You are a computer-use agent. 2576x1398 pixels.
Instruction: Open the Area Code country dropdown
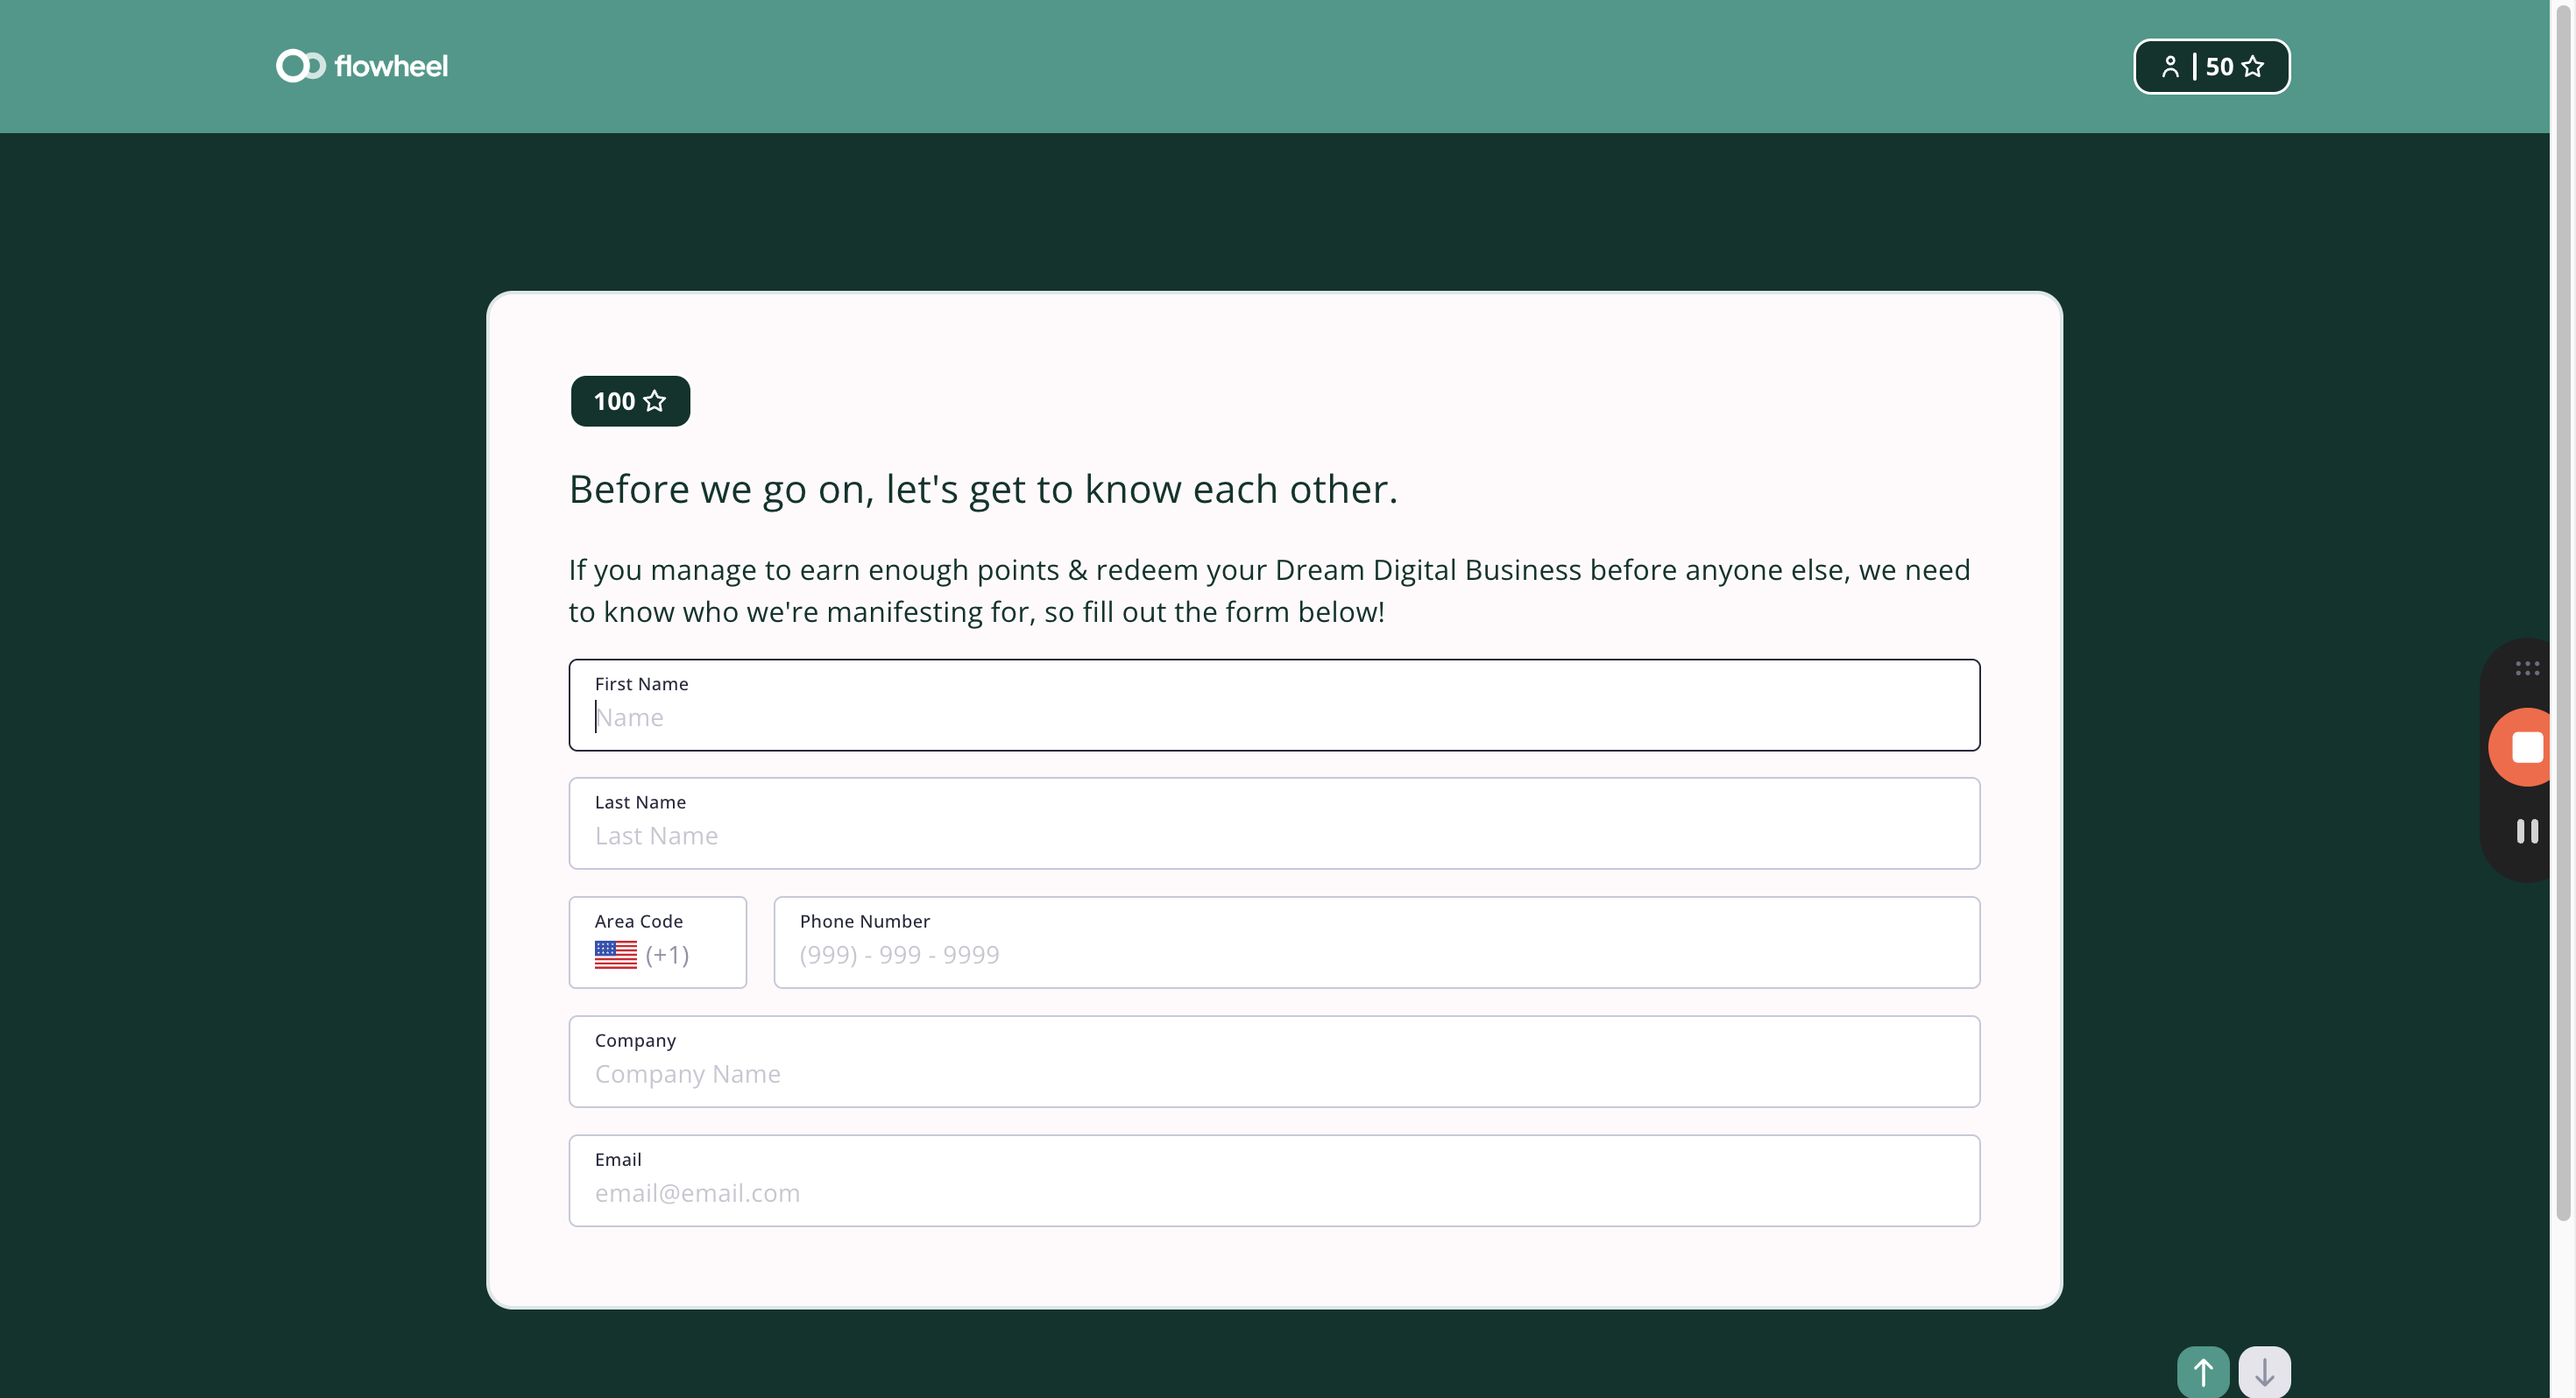(x=657, y=942)
